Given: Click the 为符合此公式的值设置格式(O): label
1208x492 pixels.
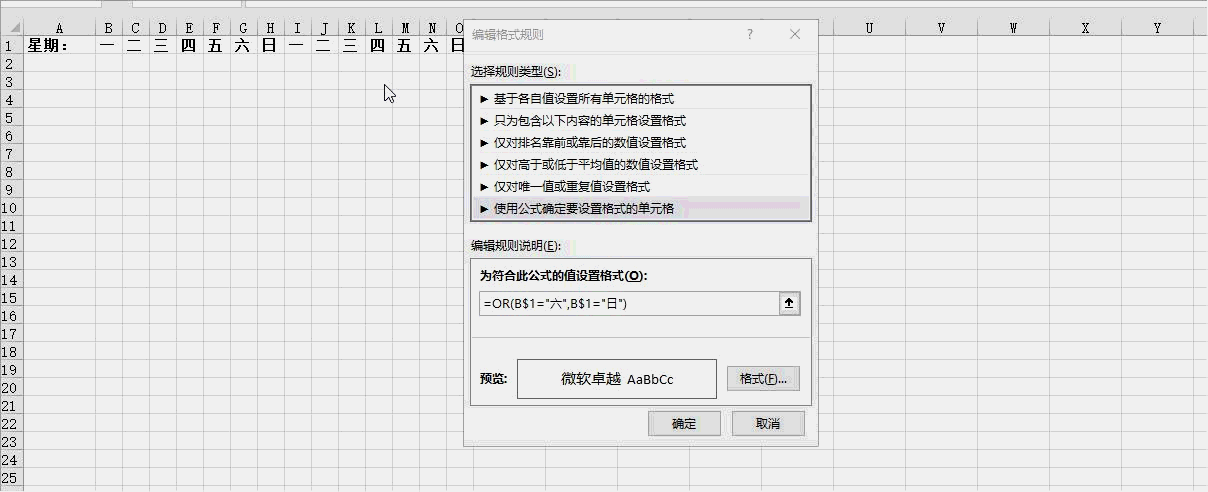Looking at the screenshot, I should pyautogui.click(x=563, y=276).
